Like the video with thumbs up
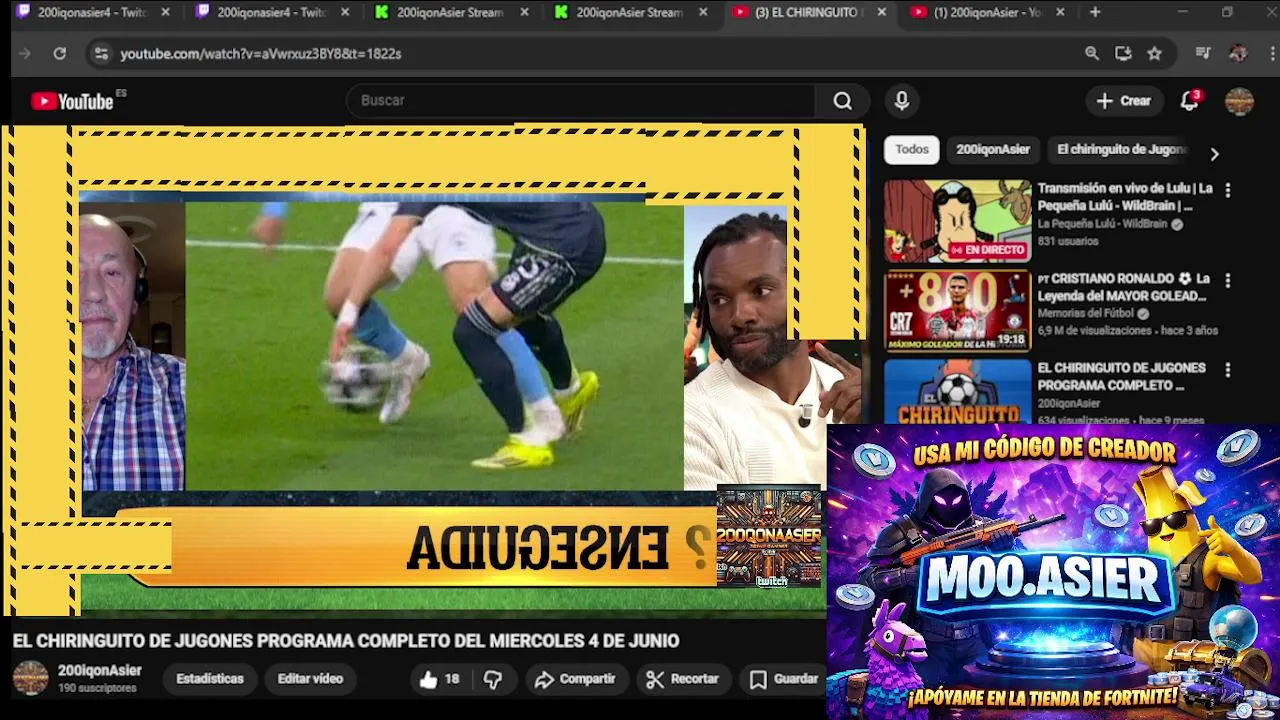The image size is (1280, 720). click(439, 679)
